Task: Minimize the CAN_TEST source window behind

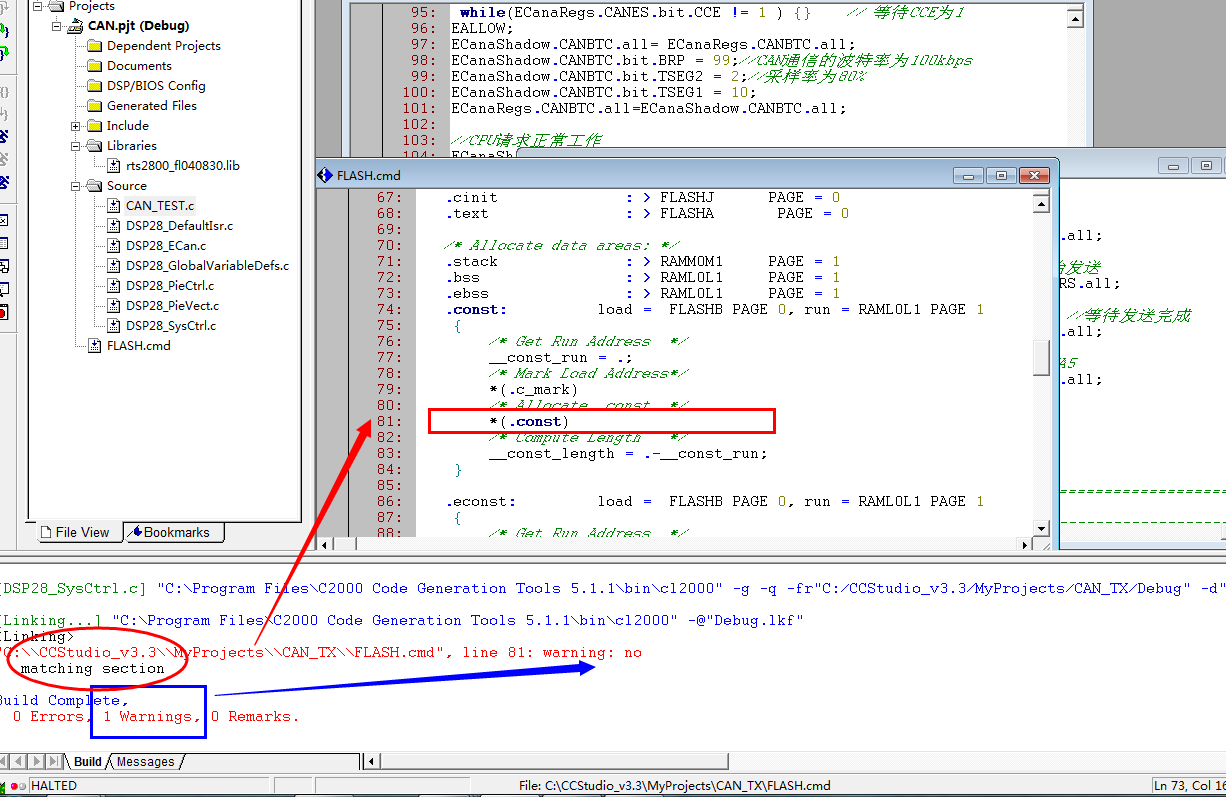Action: (x=1175, y=165)
